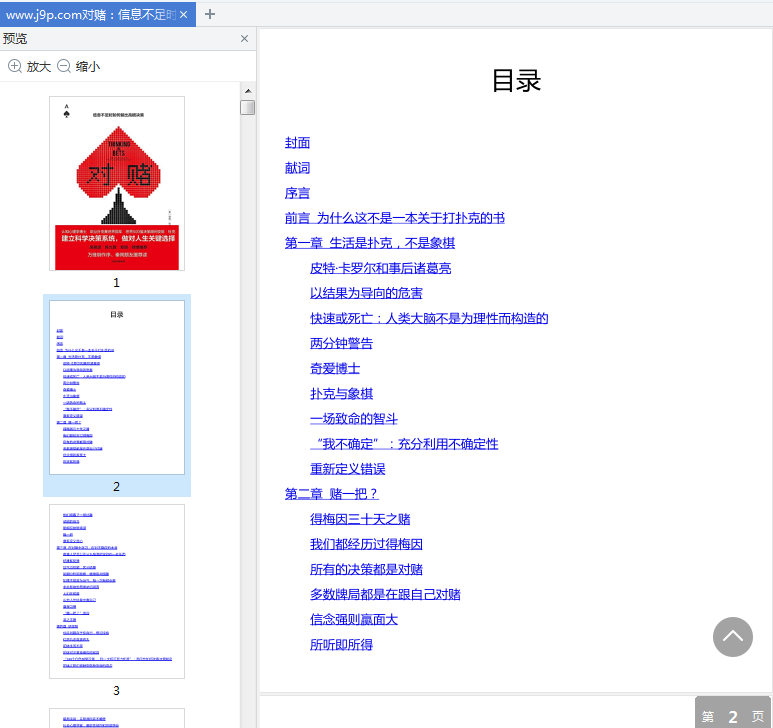Open 多数牌局都是在跟自己对赌 link
Screen dimensions: 773x728
[x=385, y=595]
